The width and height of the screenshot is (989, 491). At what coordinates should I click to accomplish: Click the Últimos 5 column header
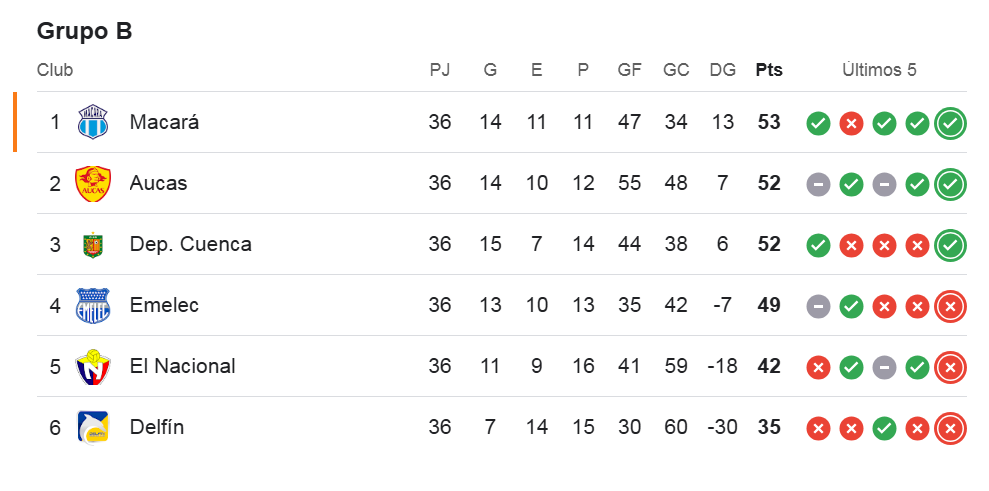879,70
